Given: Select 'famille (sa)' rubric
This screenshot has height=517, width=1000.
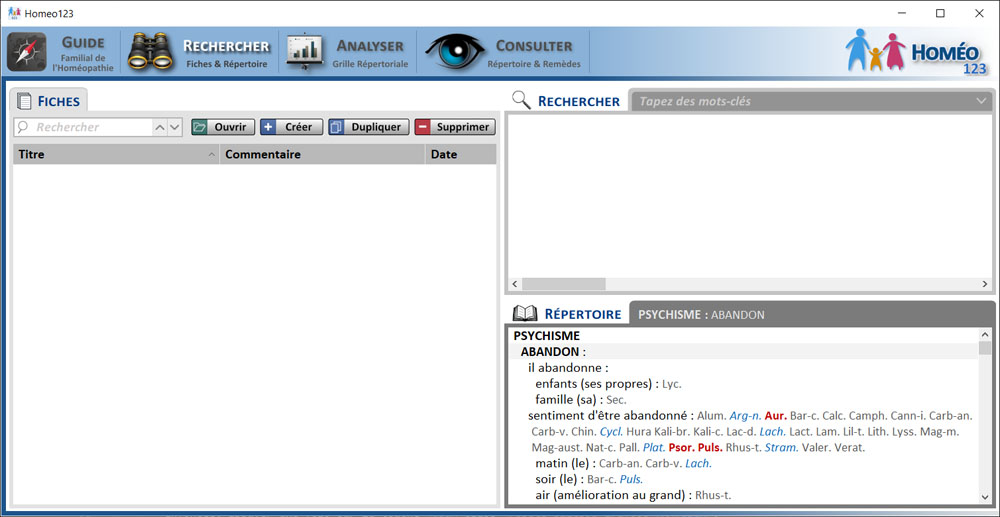Looking at the screenshot, I should [569, 400].
